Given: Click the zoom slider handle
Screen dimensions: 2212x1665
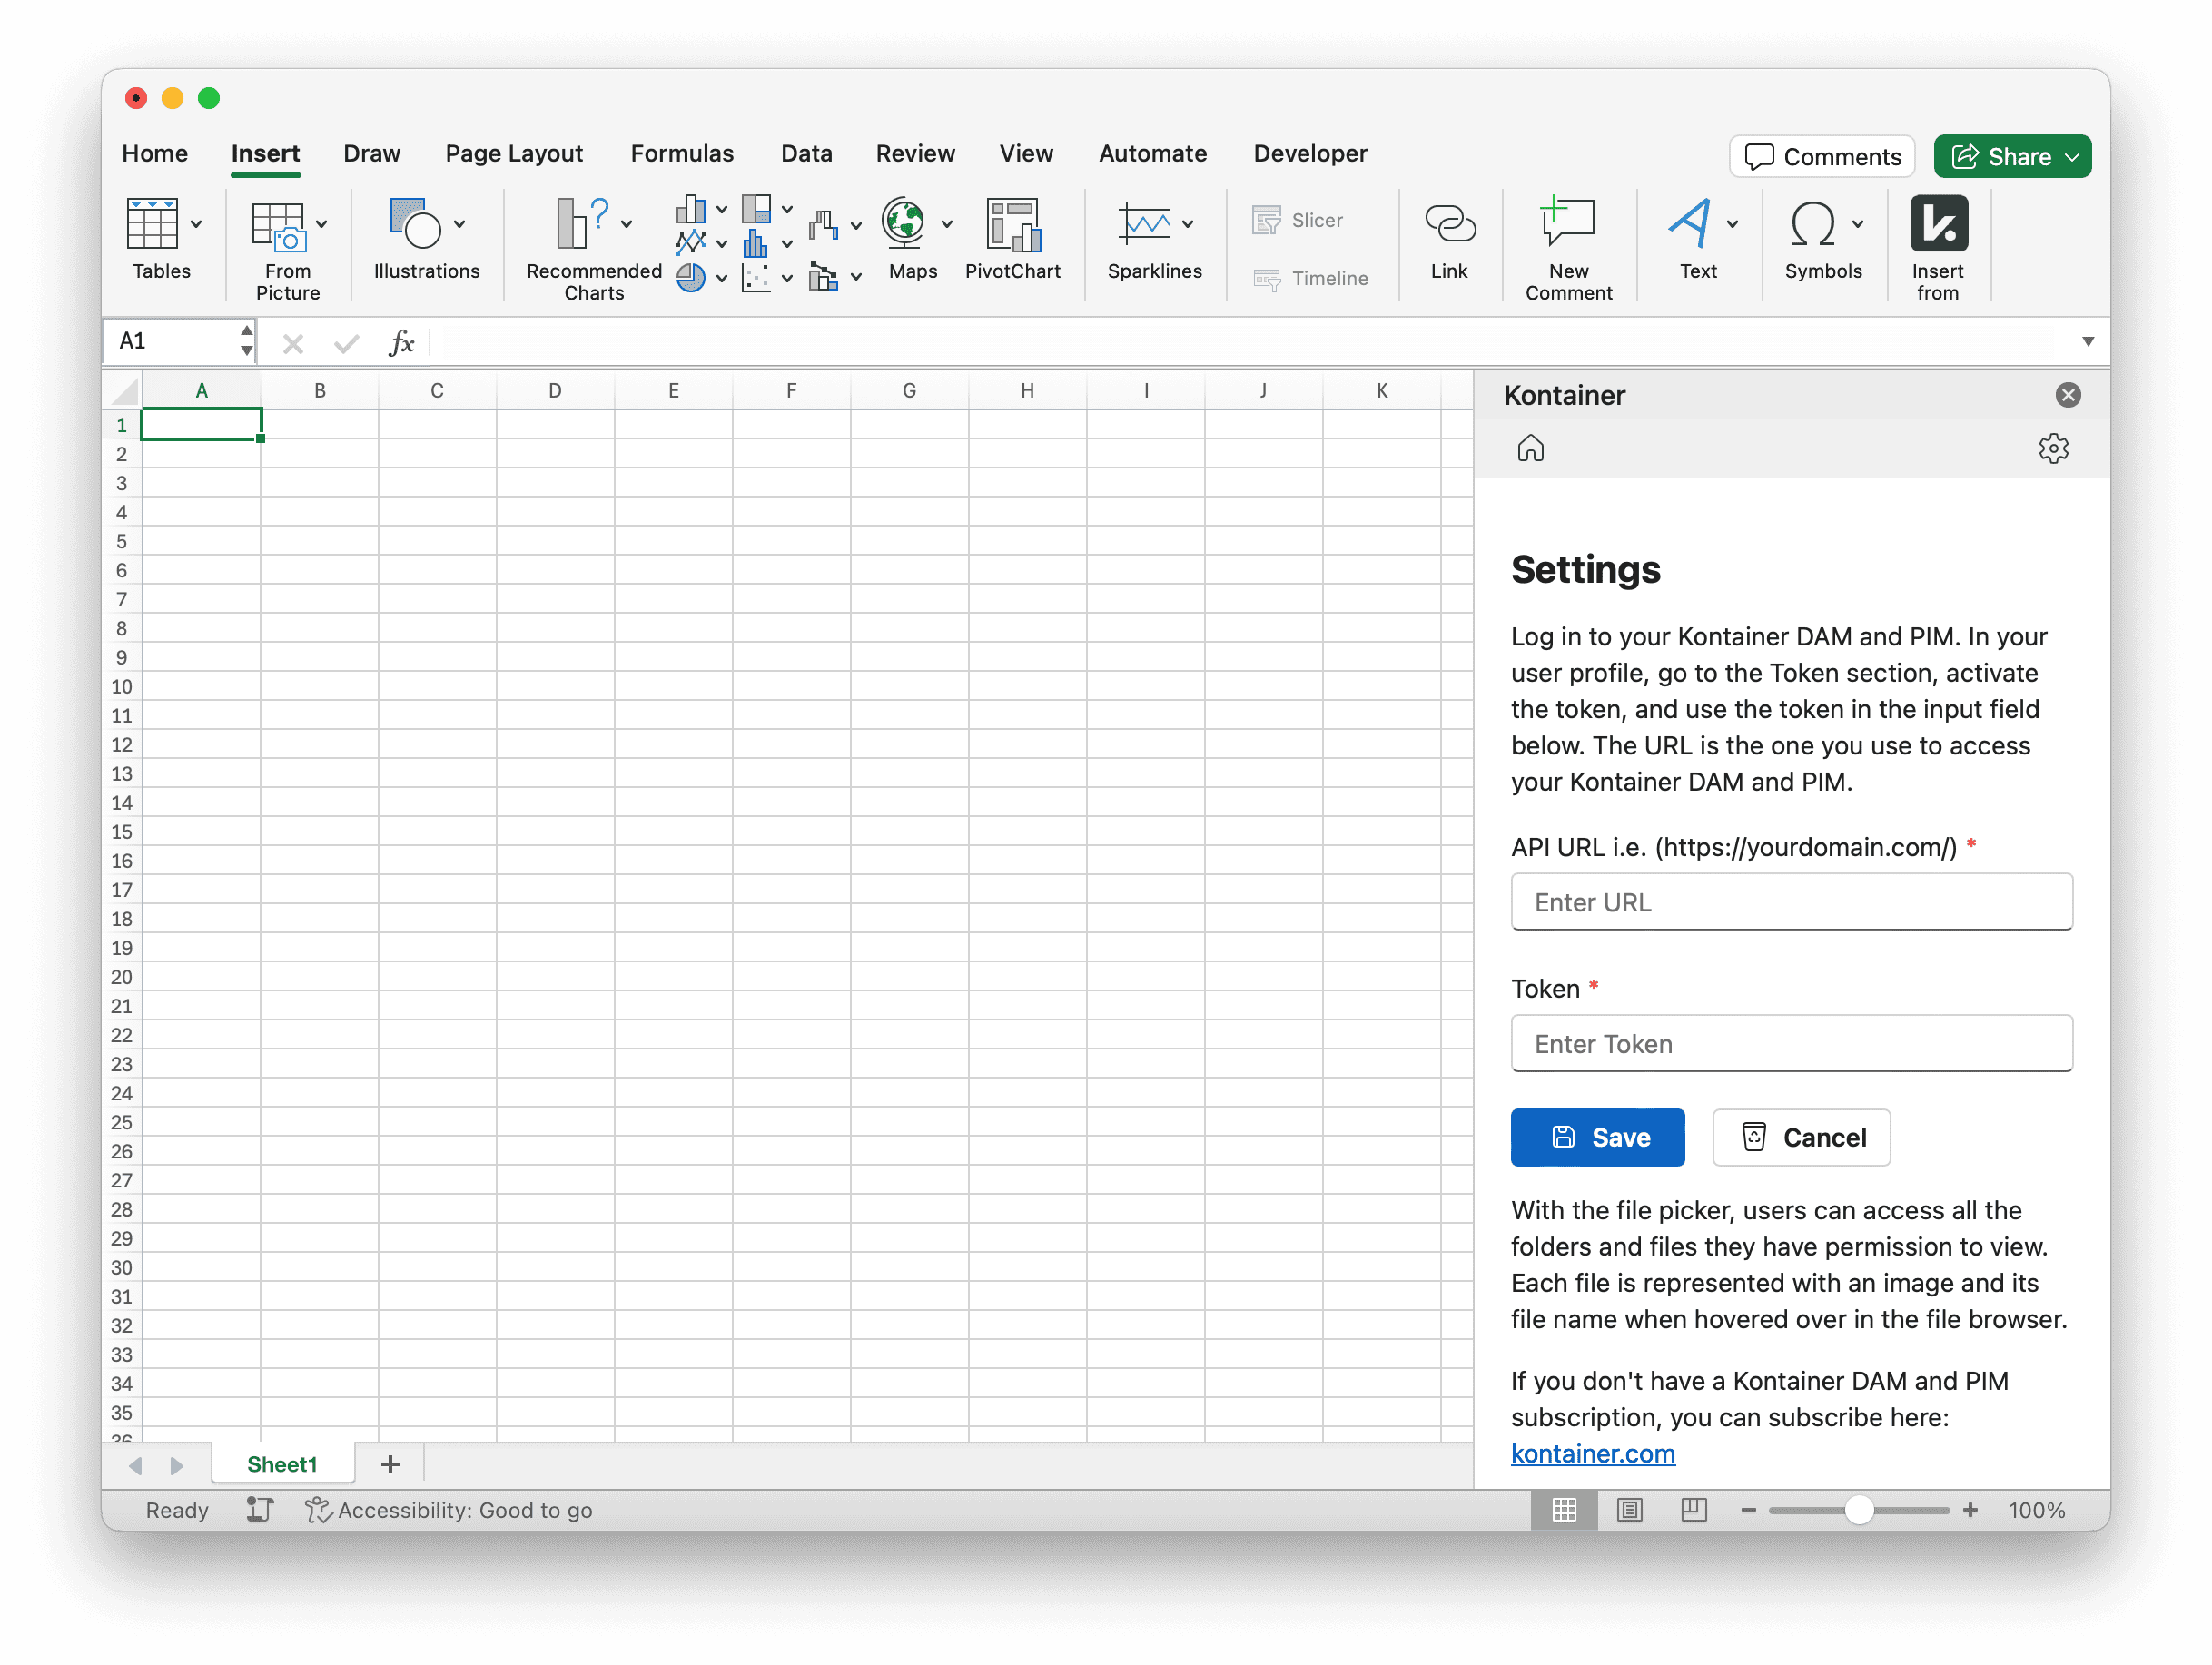Looking at the screenshot, I should pyautogui.click(x=1858, y=1510).
